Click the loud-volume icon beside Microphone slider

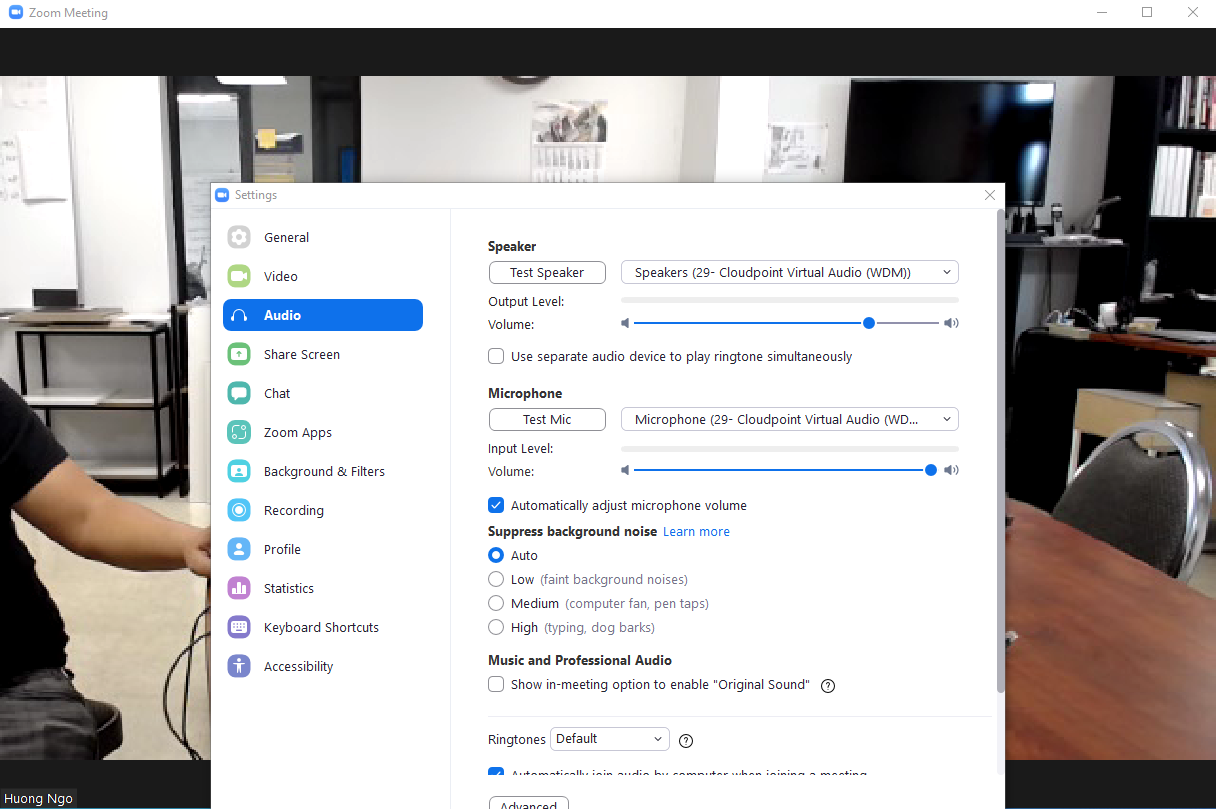pyautogui.click(x=952, y=470)
